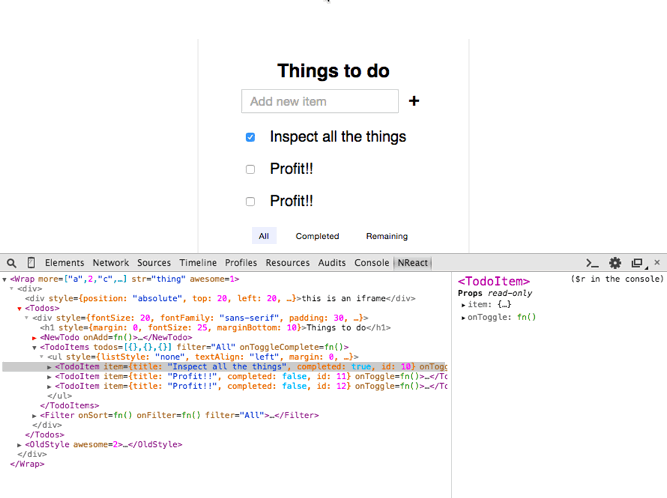
Task: Collapse the TodoItems node arrow
Action: (34, 347)
